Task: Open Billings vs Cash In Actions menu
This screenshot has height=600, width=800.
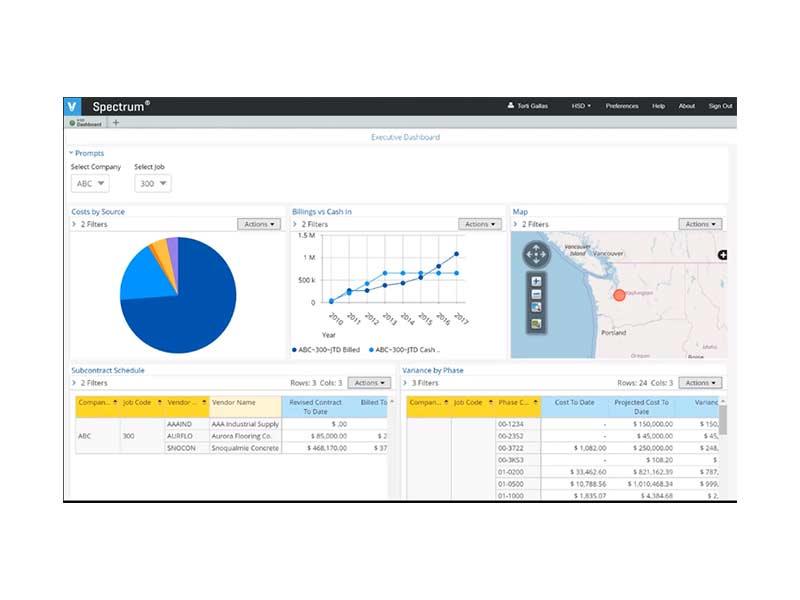Action: (480, 224)
